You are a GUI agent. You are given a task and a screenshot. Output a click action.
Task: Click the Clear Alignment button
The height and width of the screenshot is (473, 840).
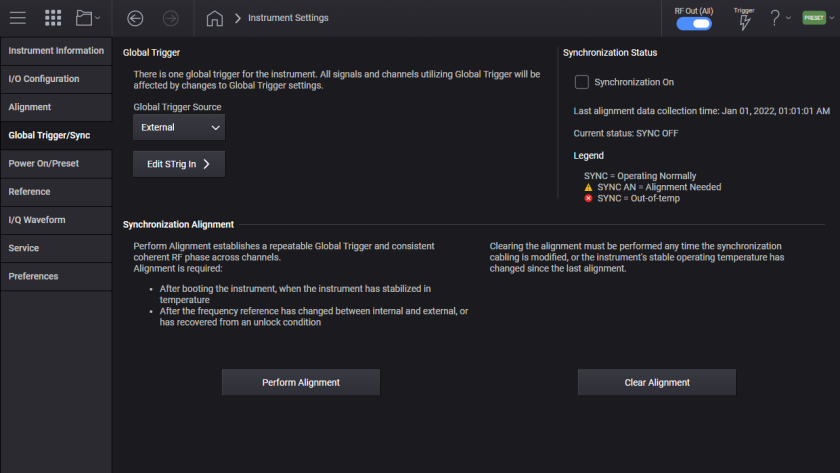click(x=657, y=383)
